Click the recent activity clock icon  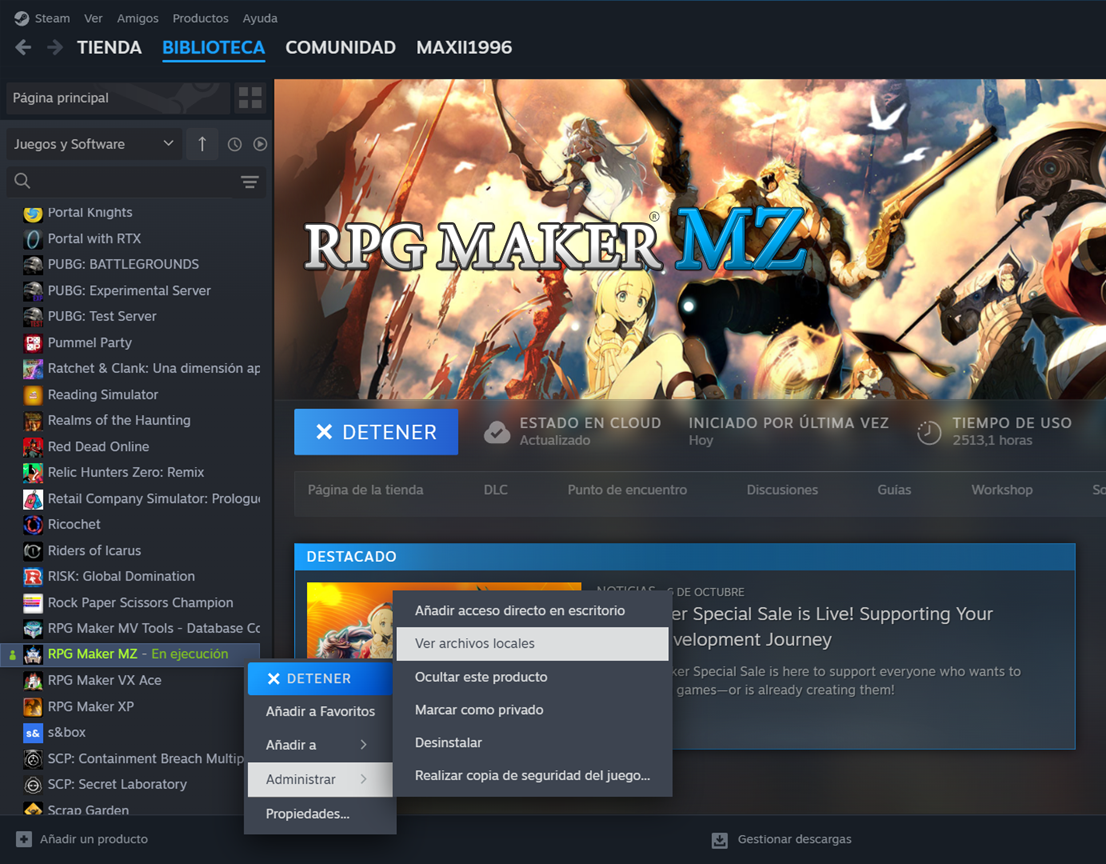point(235,144)
